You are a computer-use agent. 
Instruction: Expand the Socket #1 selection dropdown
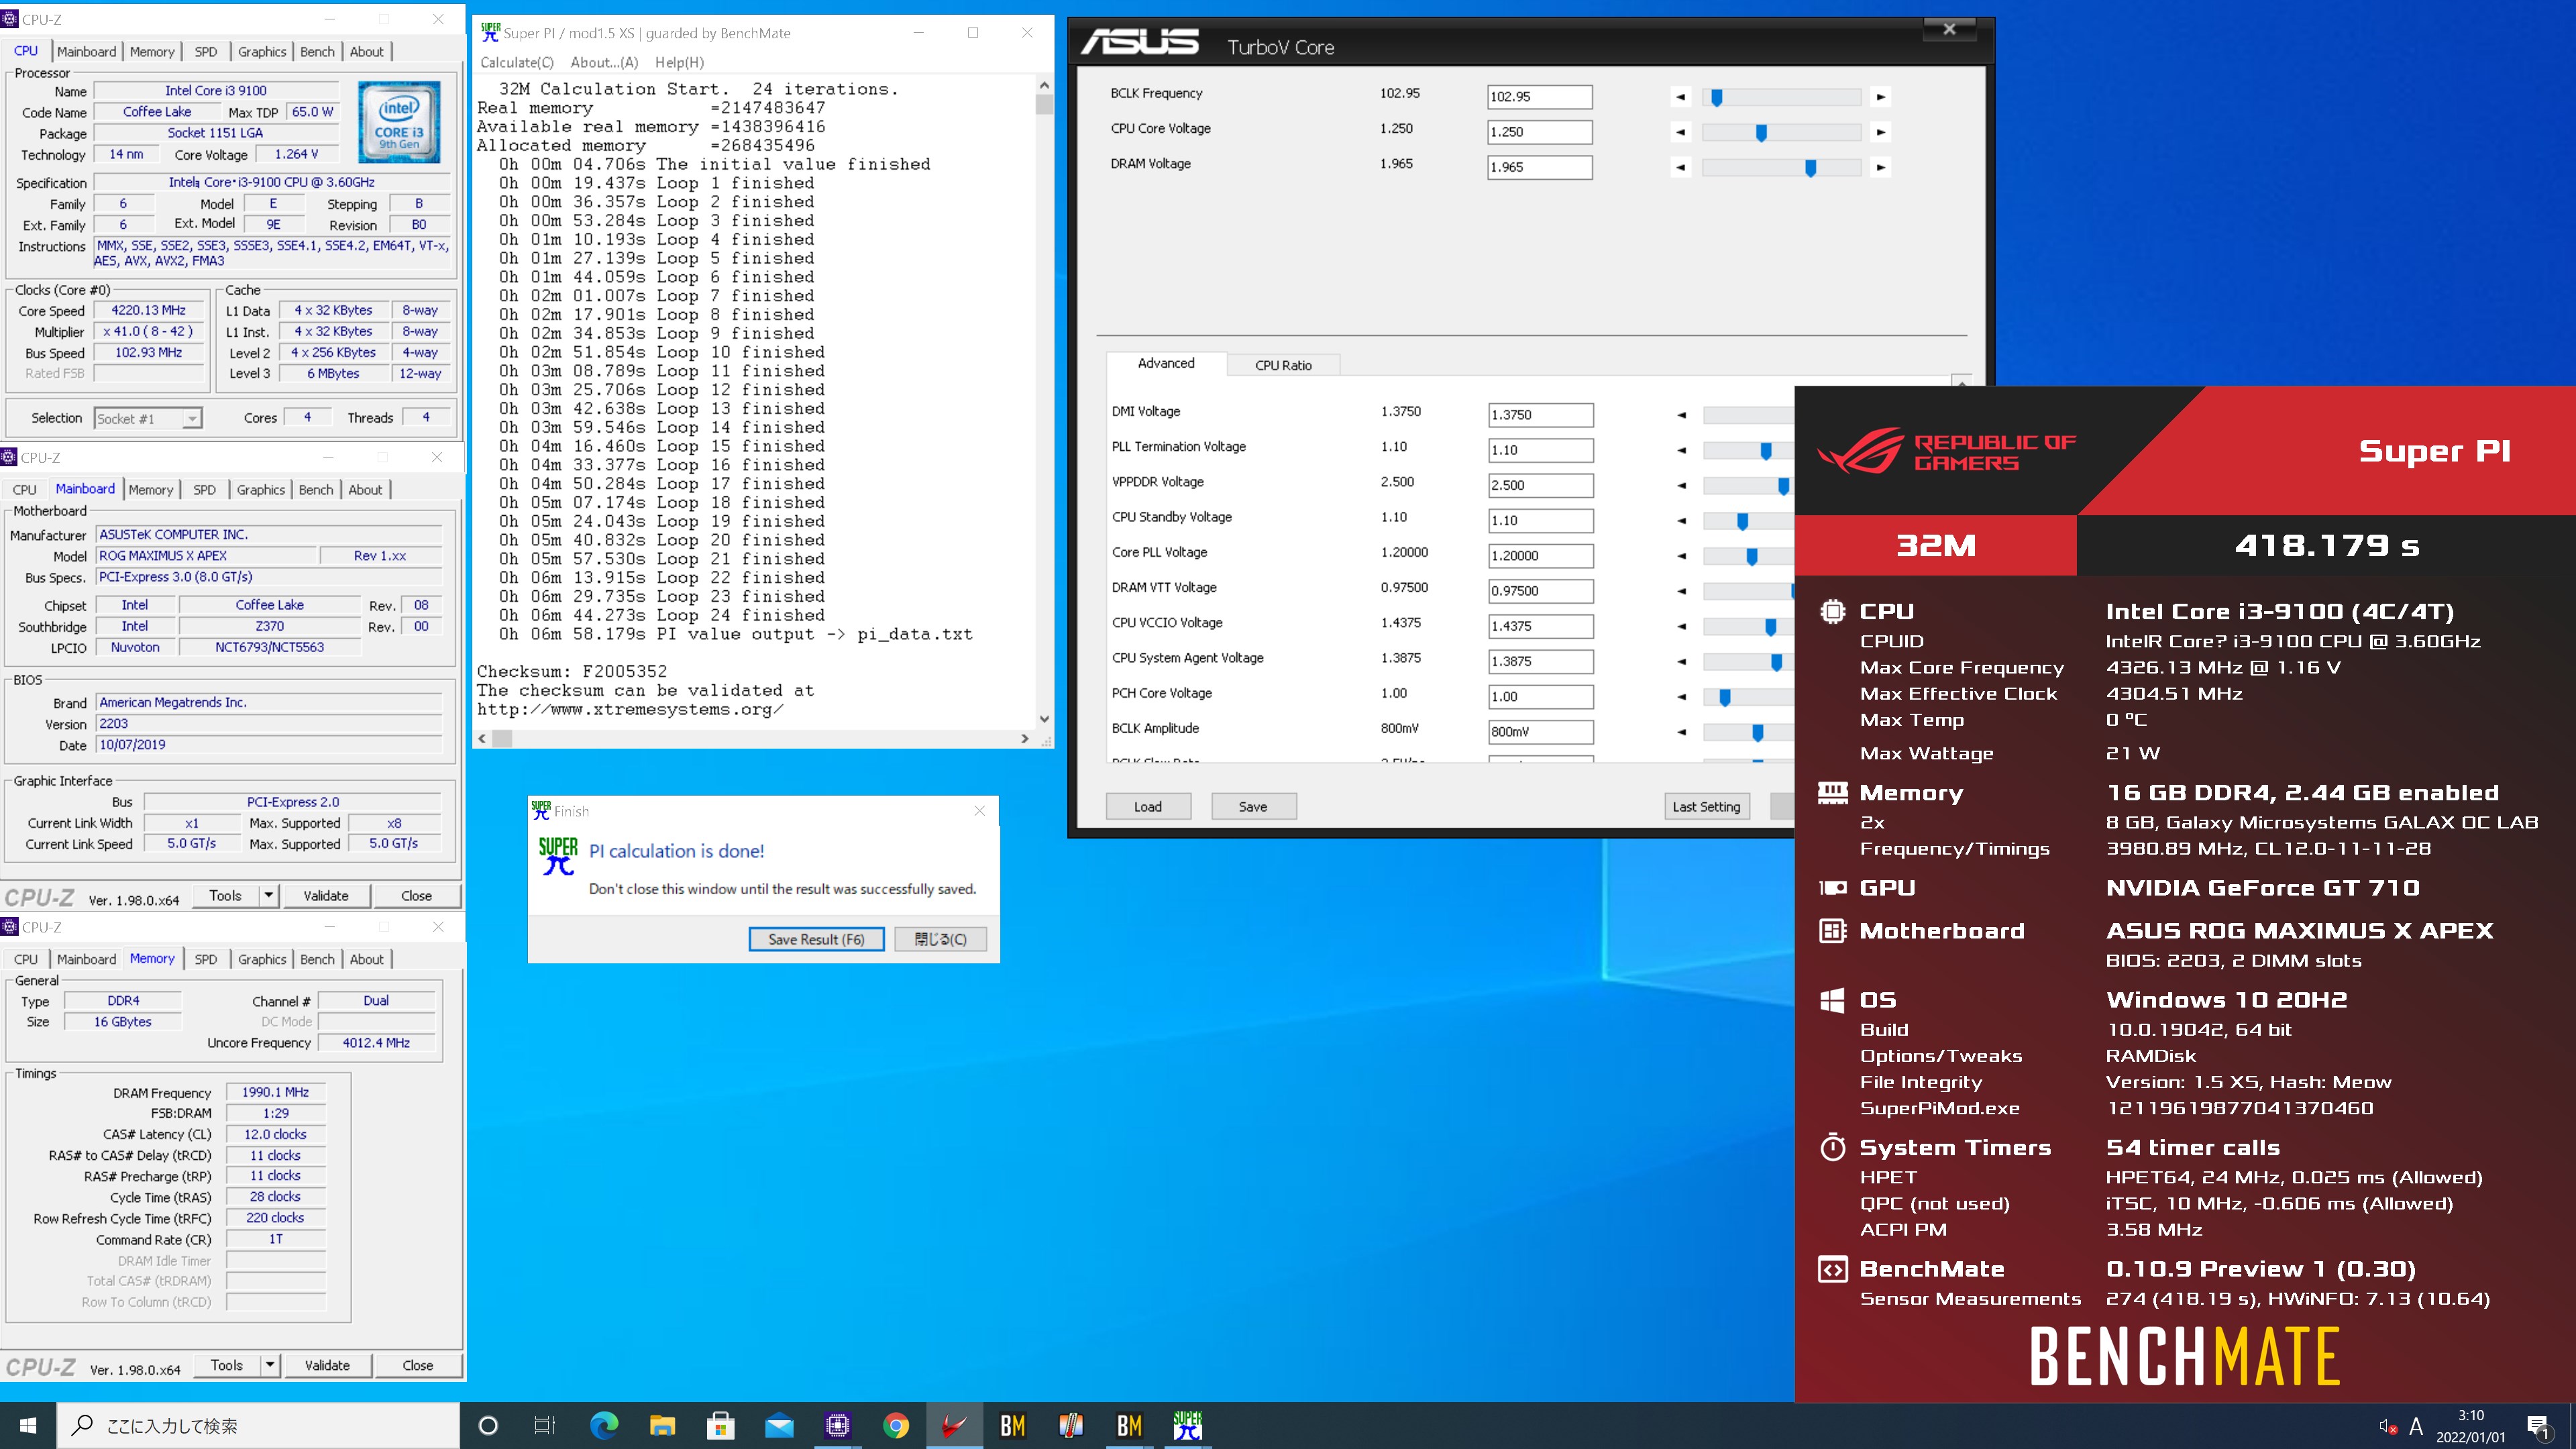pos(191,419)
